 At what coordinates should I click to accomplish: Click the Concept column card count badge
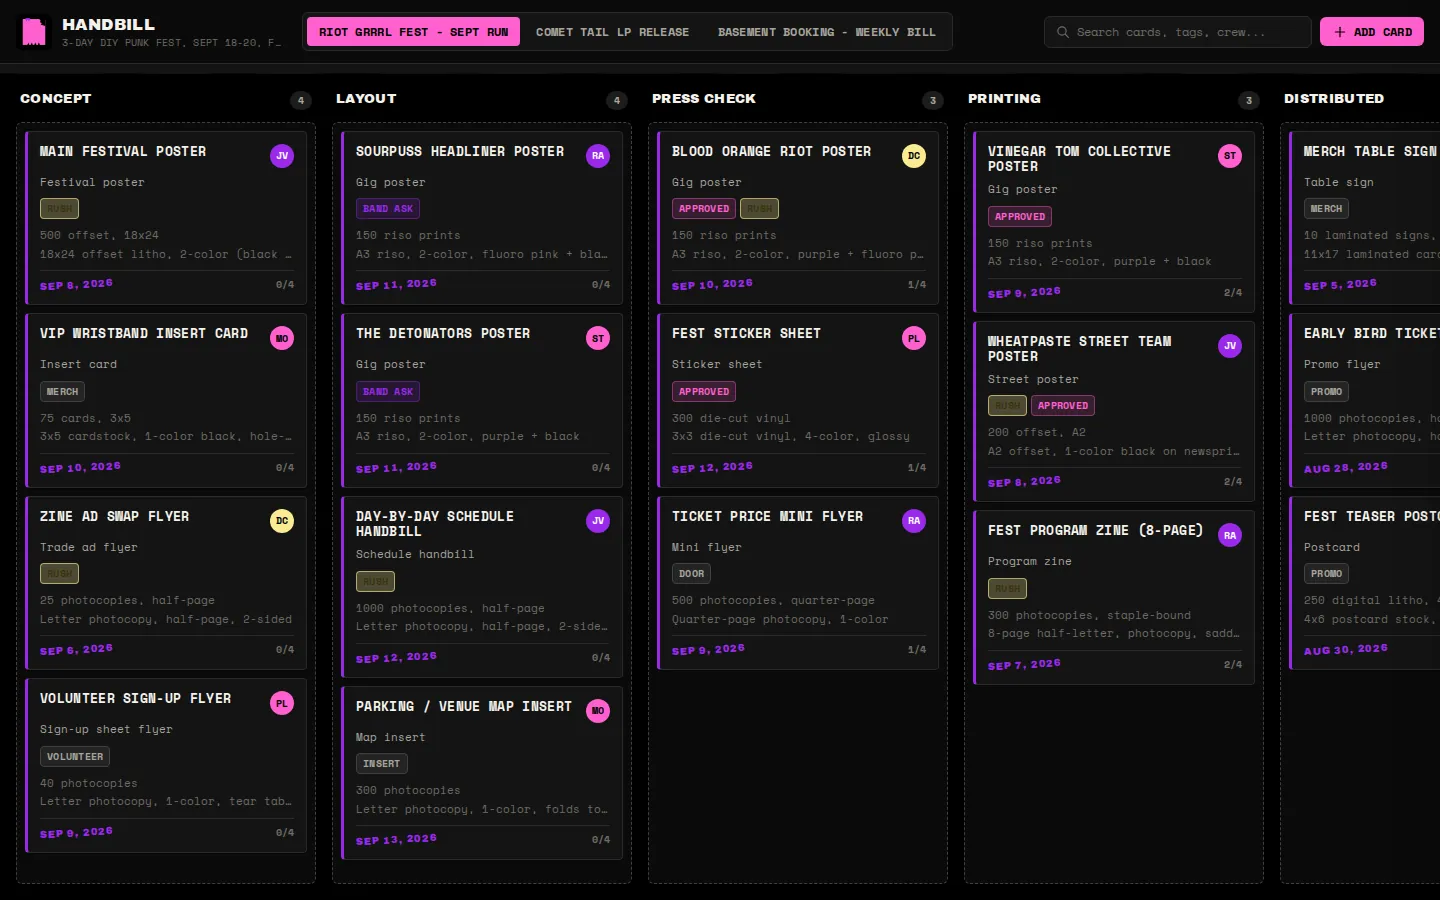click(x=301, y=100)
